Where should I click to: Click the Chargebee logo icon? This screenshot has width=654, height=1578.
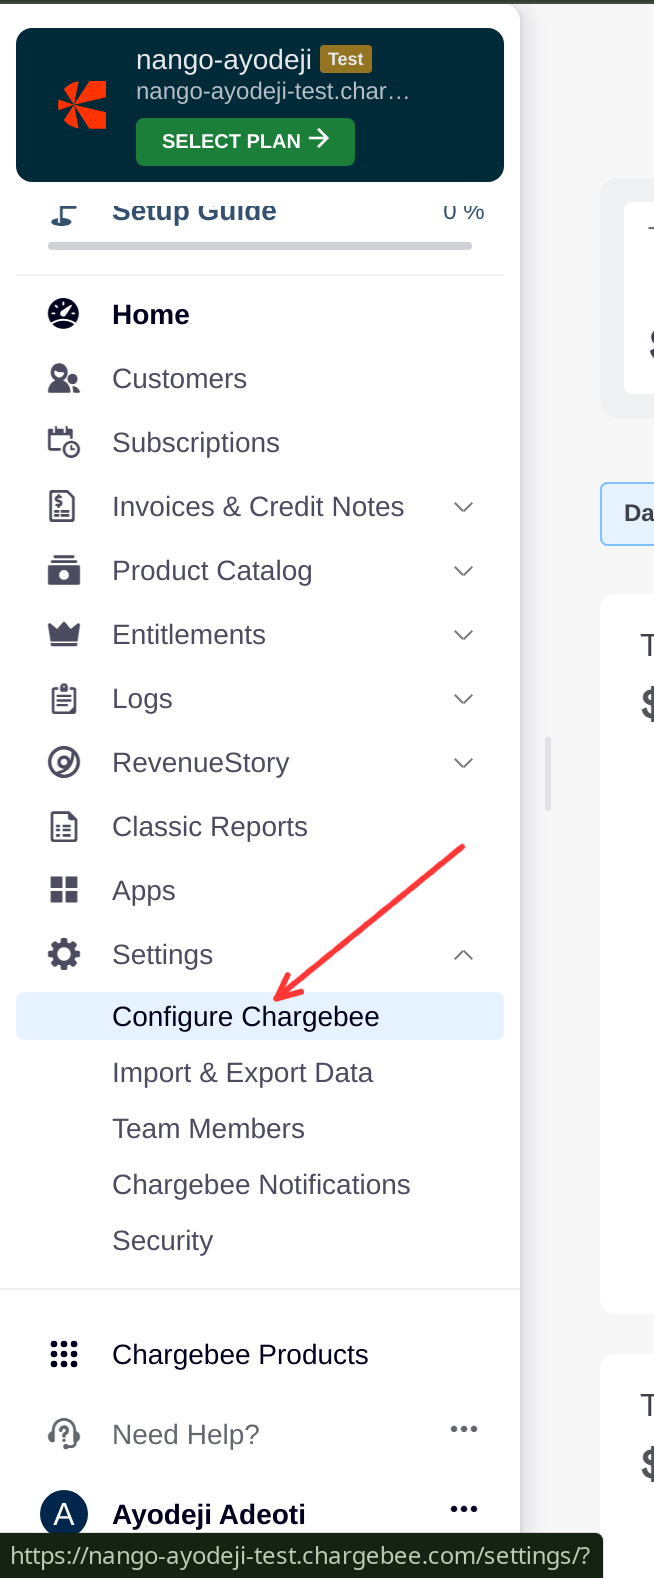click(x=82, y=105)
